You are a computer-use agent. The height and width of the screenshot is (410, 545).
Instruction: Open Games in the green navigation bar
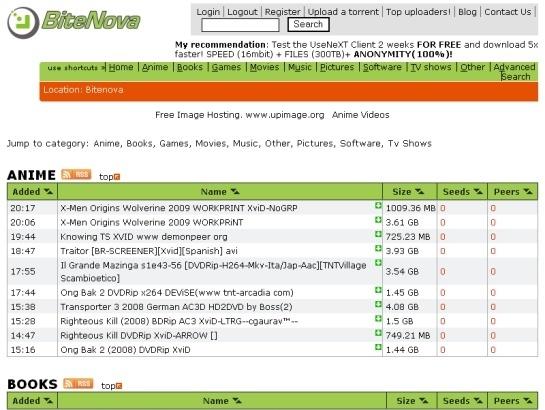(x=226, y=67)
